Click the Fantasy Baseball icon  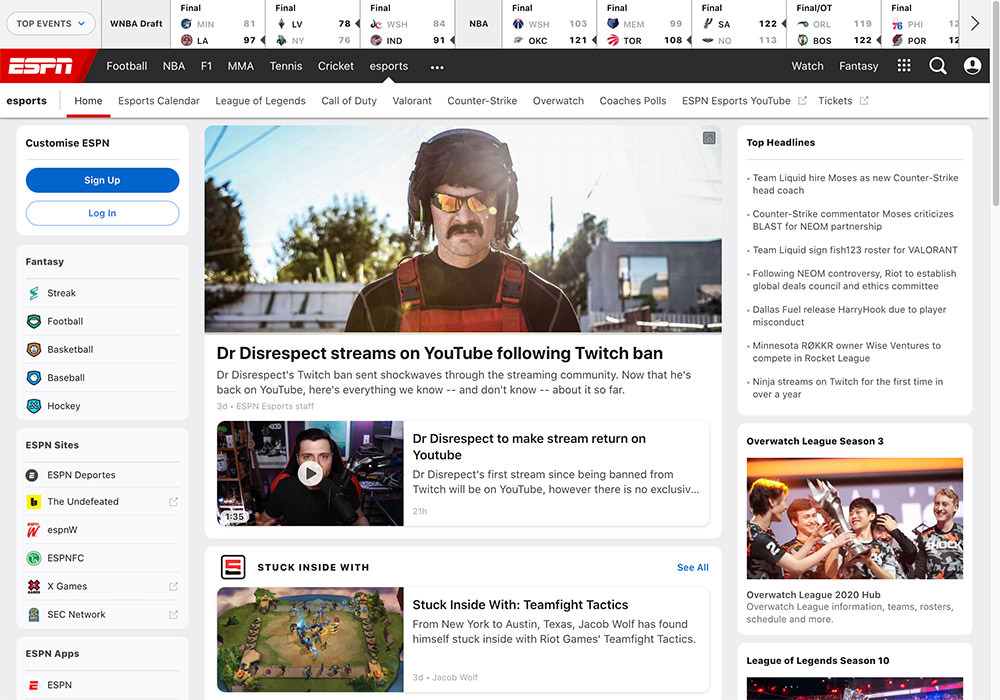[x=34, y=377]
